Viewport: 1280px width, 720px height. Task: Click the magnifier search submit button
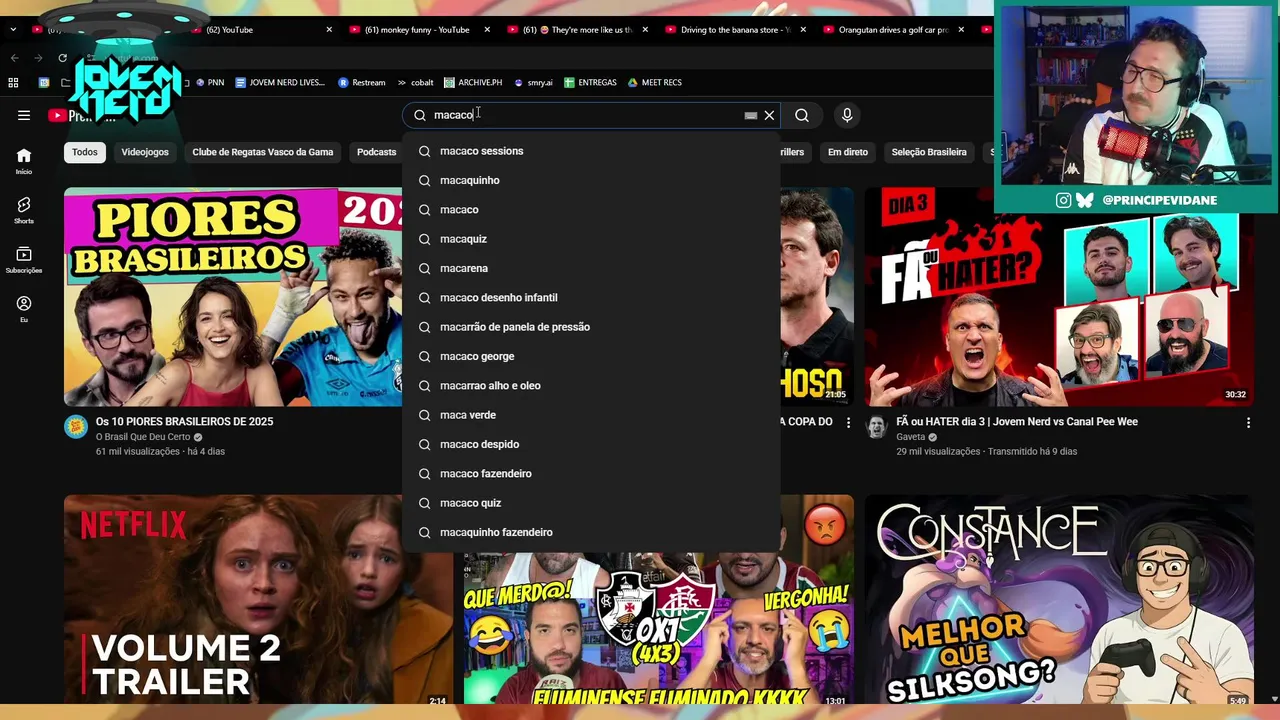(x=802, y=115)
